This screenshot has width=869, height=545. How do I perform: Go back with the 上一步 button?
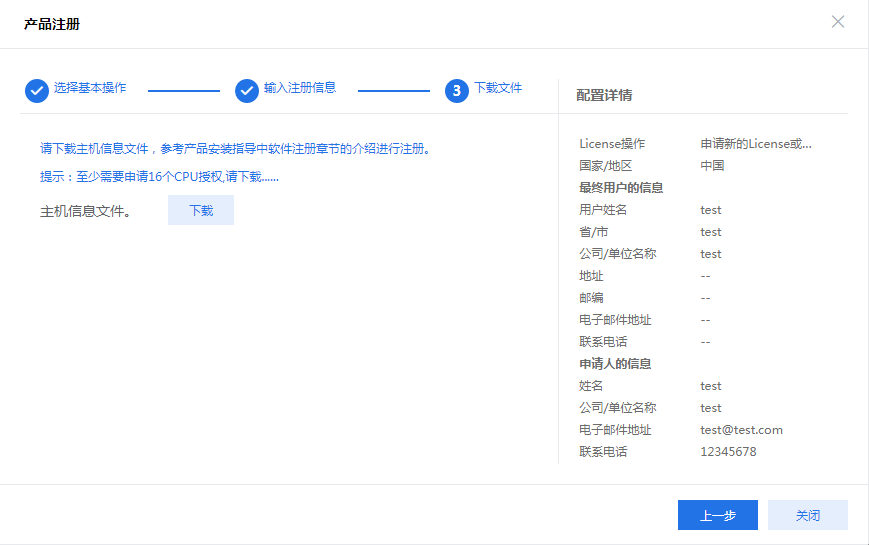coord(718,515)
